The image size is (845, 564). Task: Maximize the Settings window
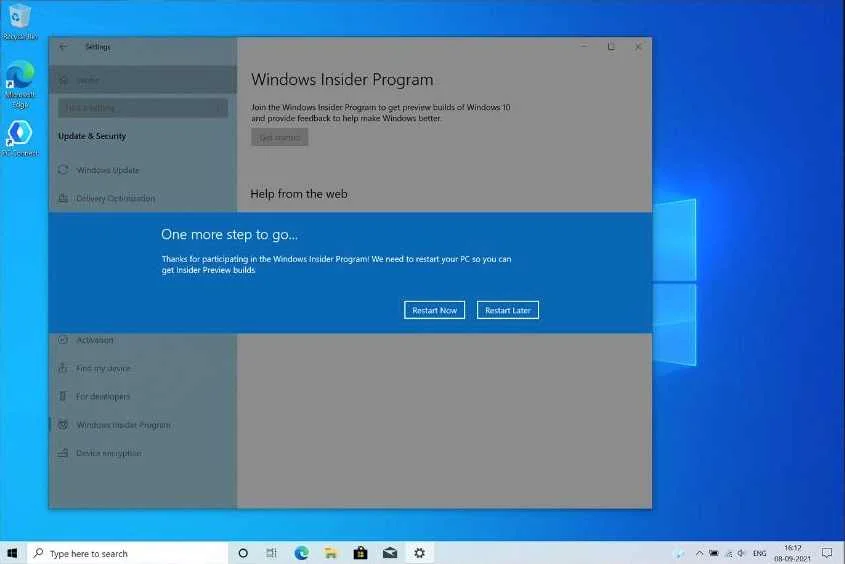tap(611, 47)
